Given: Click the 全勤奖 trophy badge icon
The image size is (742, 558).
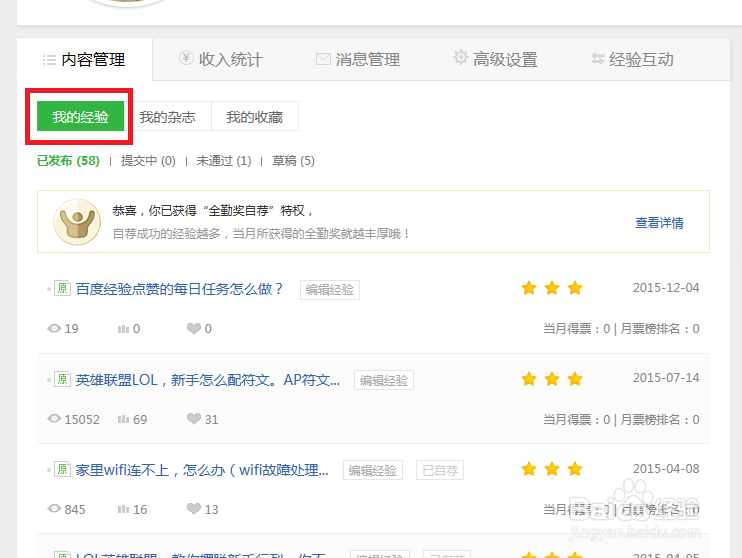Looking at the screenshot, I should (77, 221).
